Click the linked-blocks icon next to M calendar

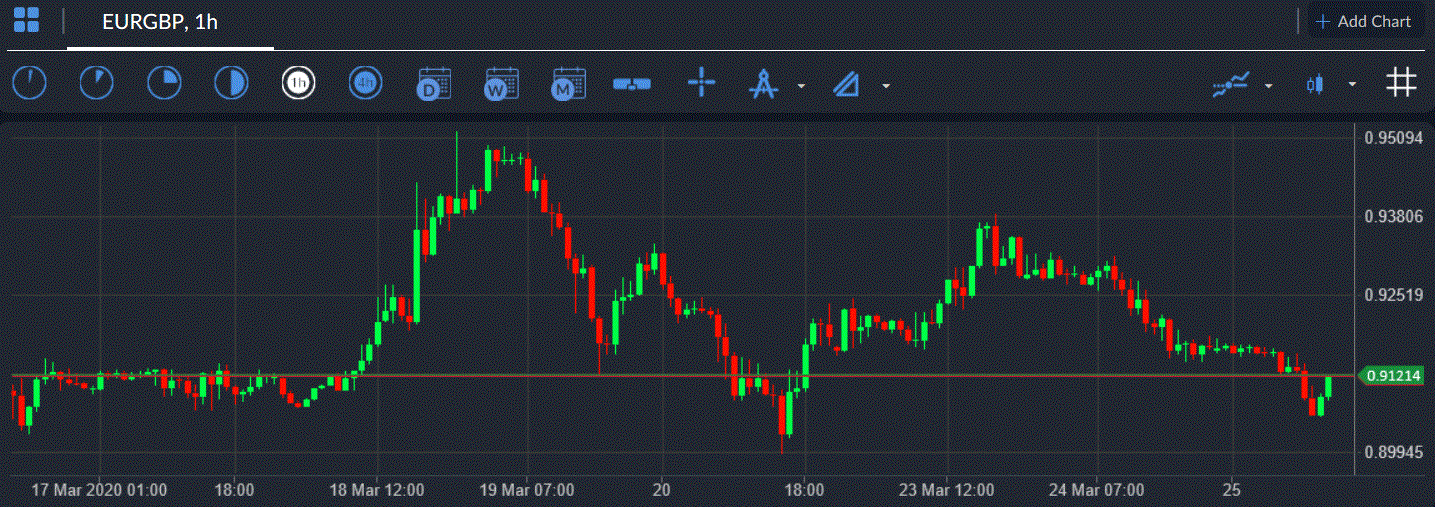632,84
